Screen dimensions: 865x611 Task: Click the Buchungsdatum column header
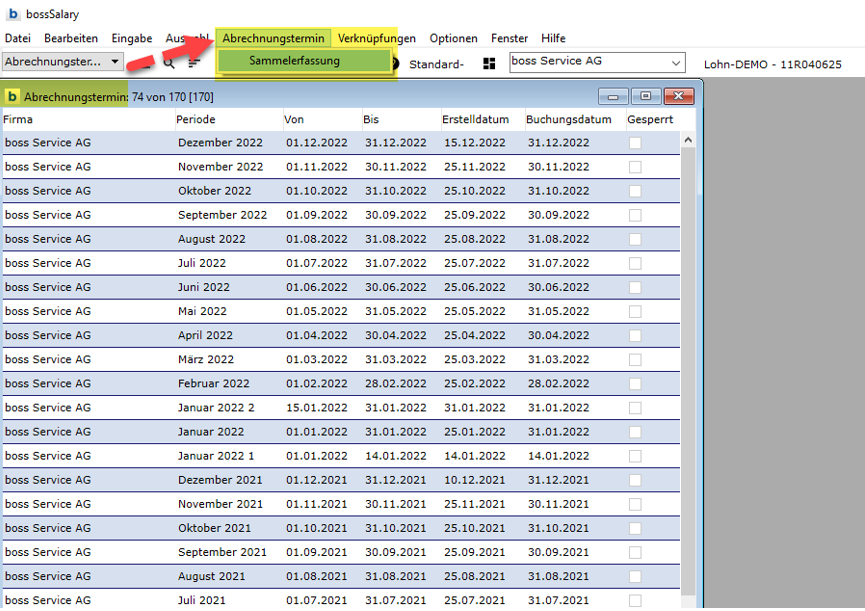point(568,119)
